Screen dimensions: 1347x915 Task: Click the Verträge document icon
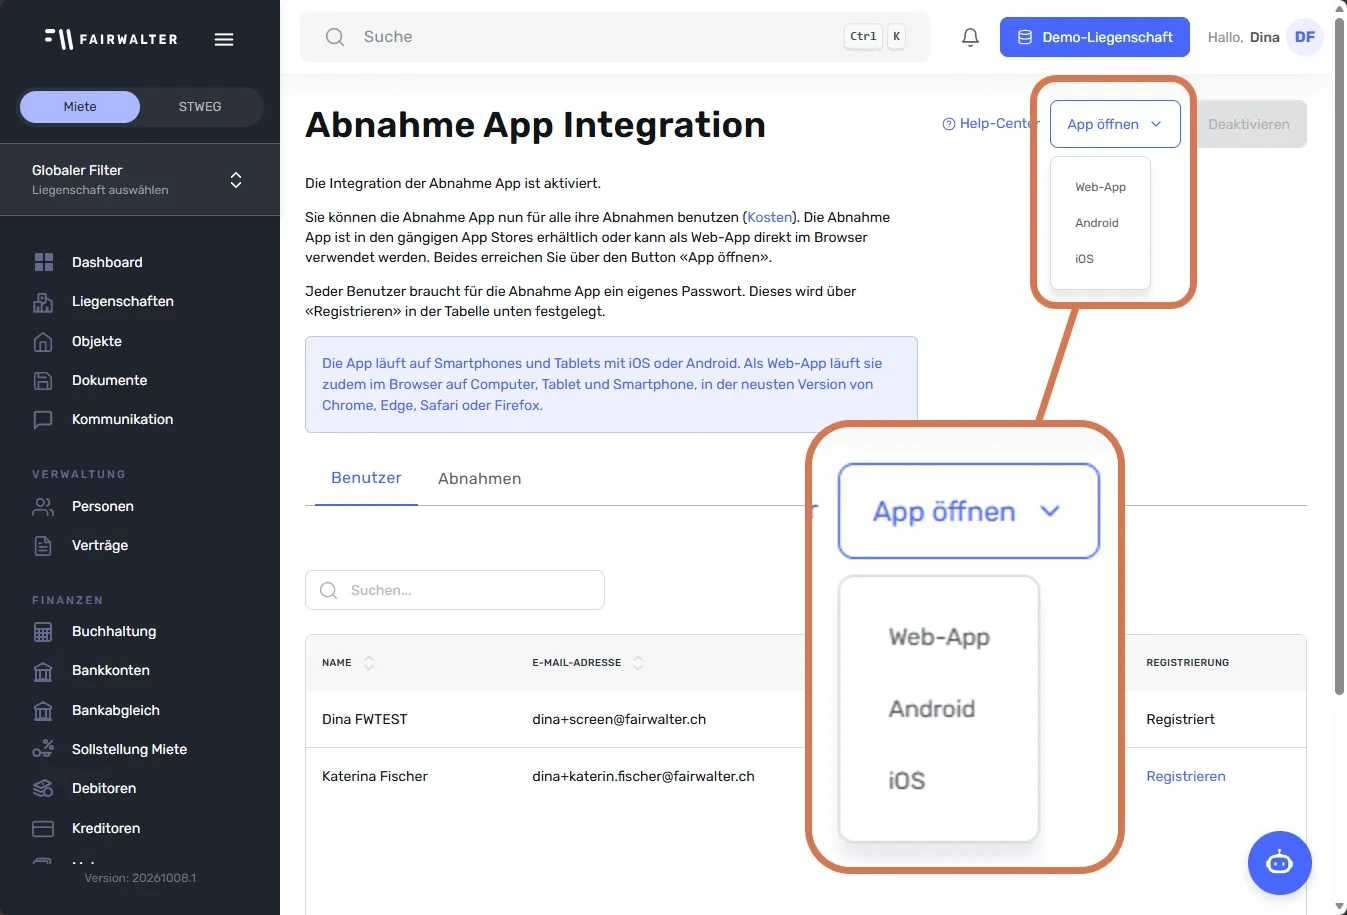pyautogui.click(x=43, y=546)
